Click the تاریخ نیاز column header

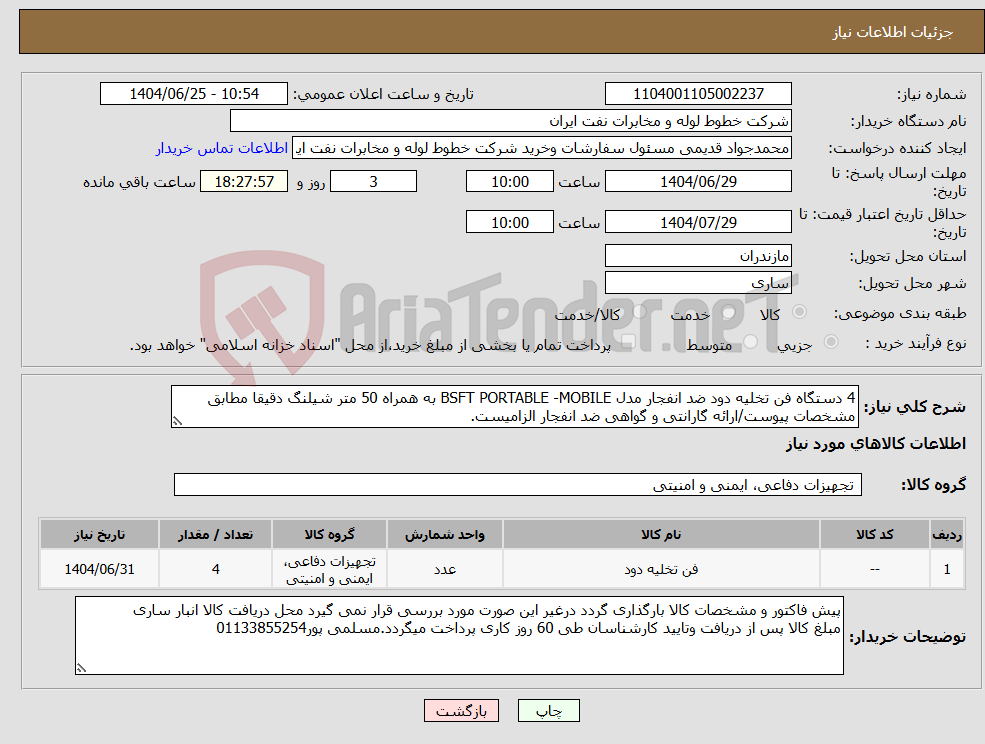99,535
